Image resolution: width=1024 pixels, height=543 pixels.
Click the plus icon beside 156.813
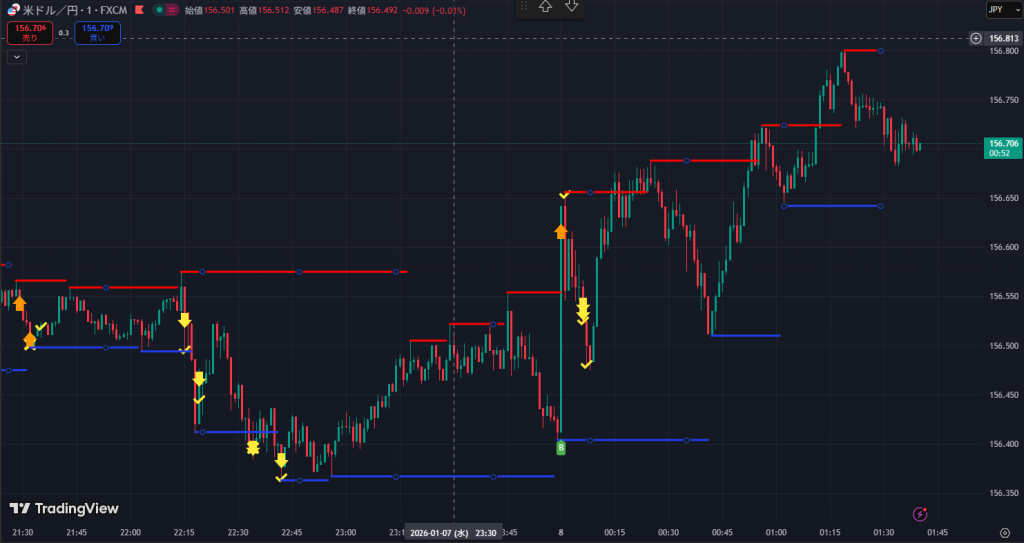[x=976, y=38]
